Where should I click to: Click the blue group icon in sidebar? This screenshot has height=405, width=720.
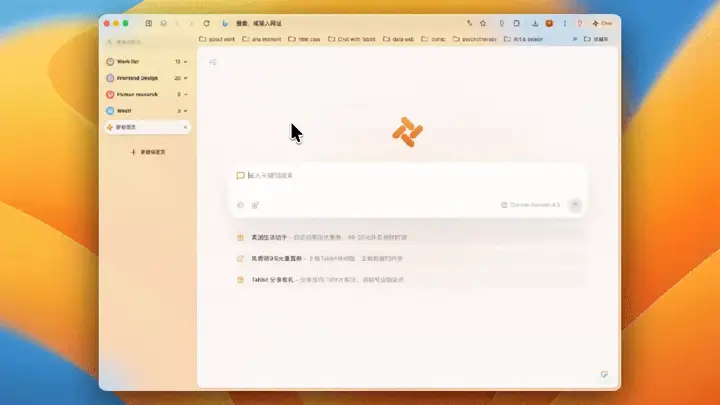coord(110,111)
